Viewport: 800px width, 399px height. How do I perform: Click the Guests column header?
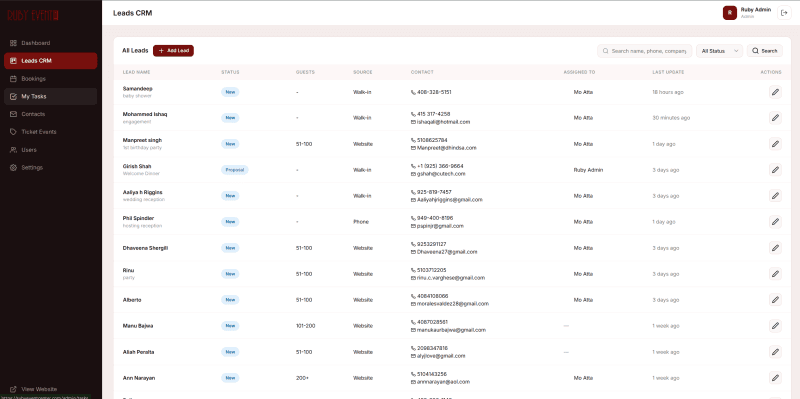coord(305,72)
